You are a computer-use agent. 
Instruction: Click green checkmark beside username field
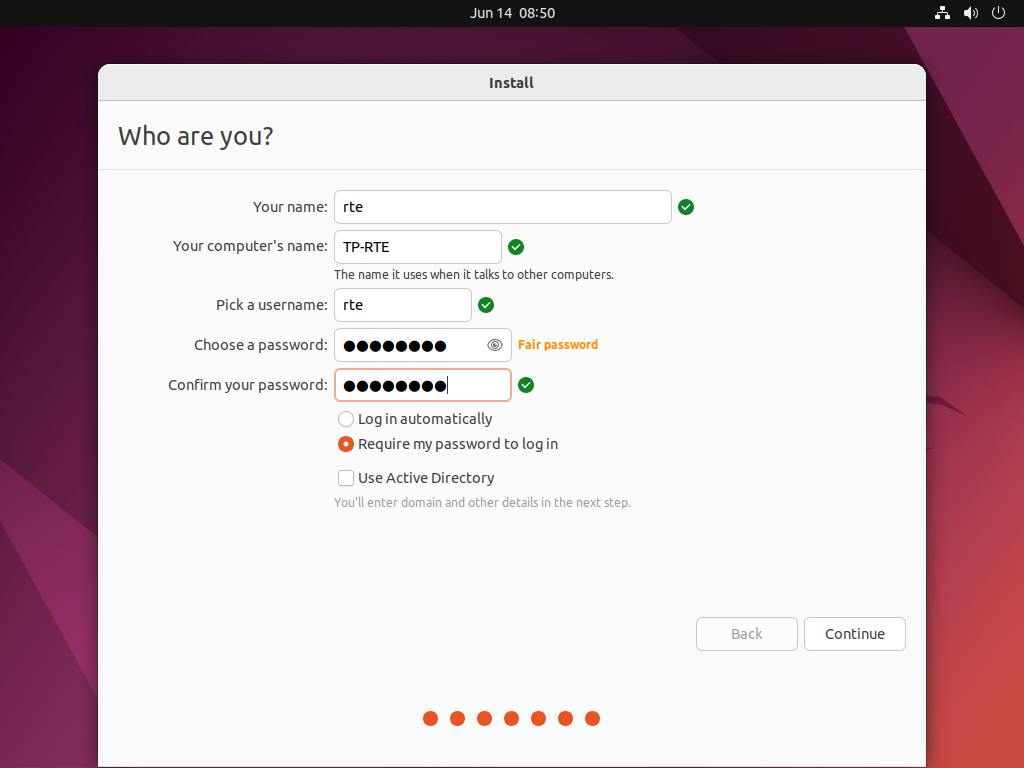tap(486, 305)
